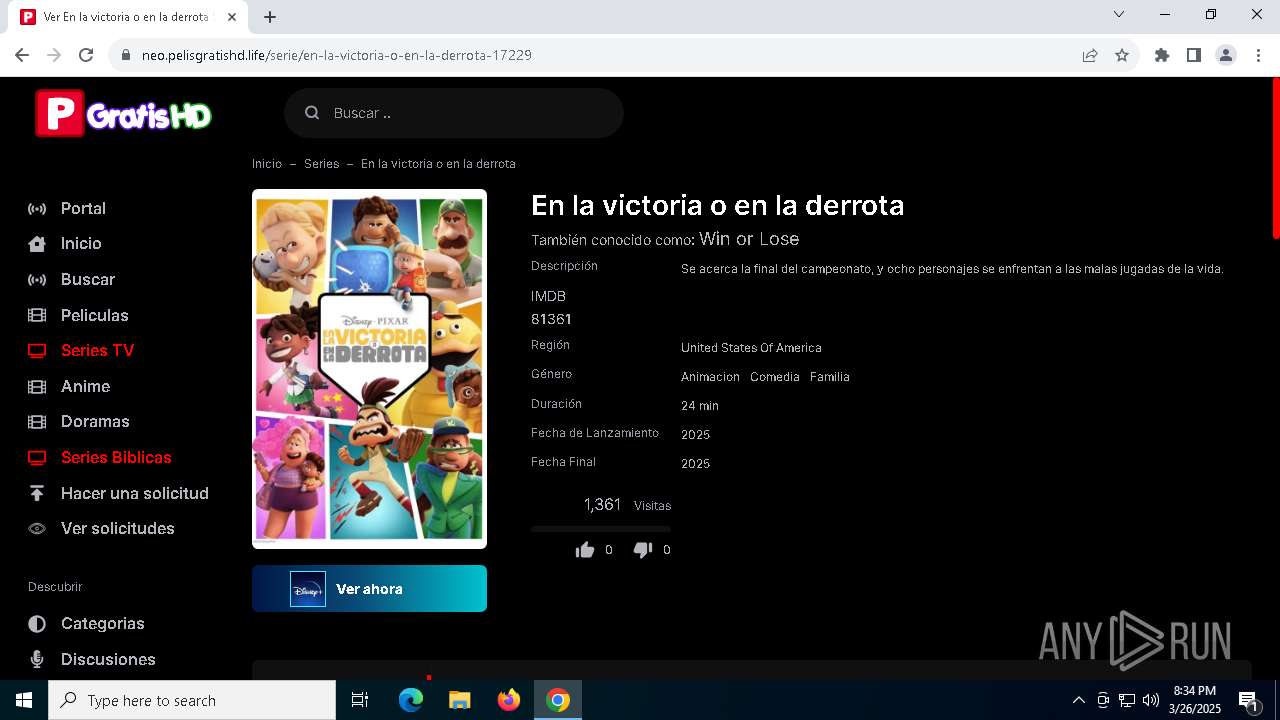Reload the page
This screenshot has width=1280, height=720.
[x=86, y=55]
